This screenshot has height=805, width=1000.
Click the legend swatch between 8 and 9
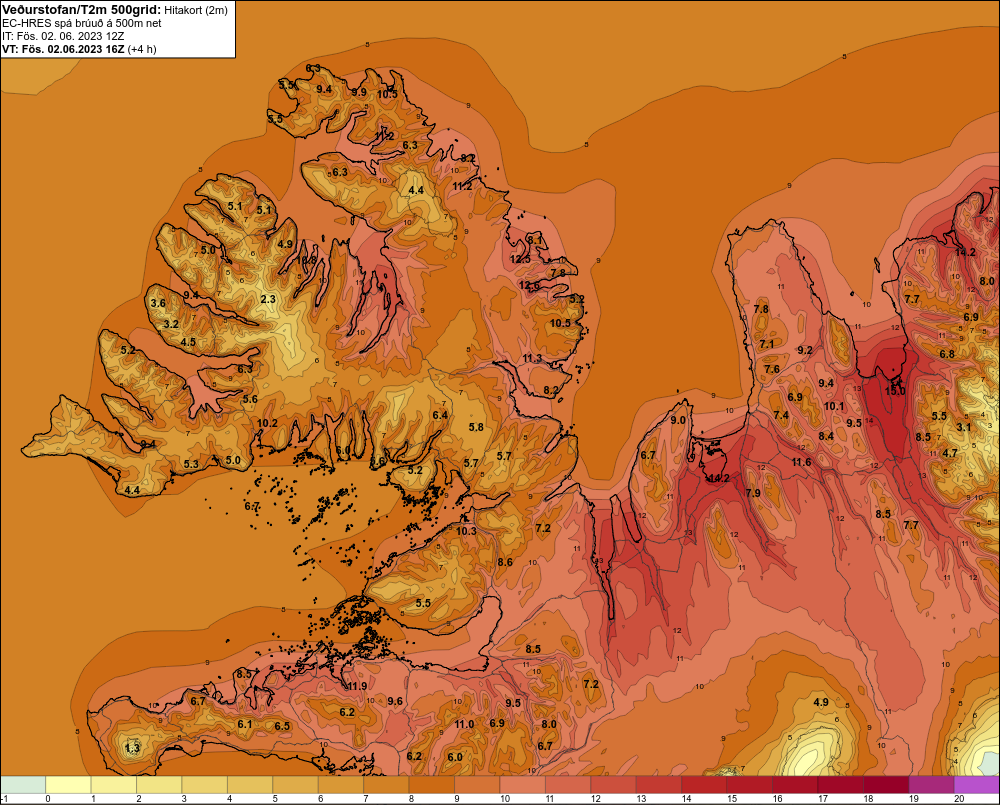pos(432,785)
